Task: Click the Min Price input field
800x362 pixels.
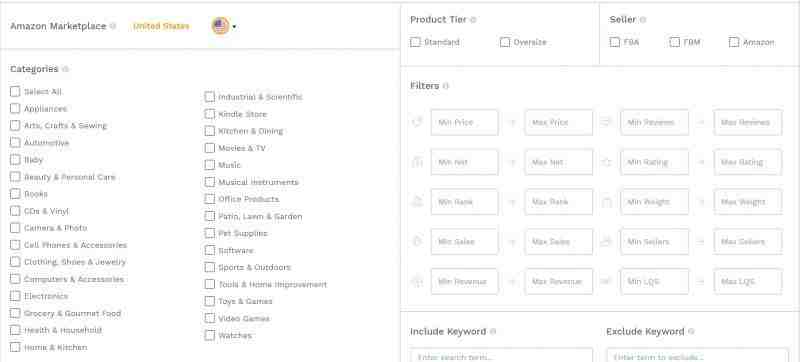Action: 464,122
